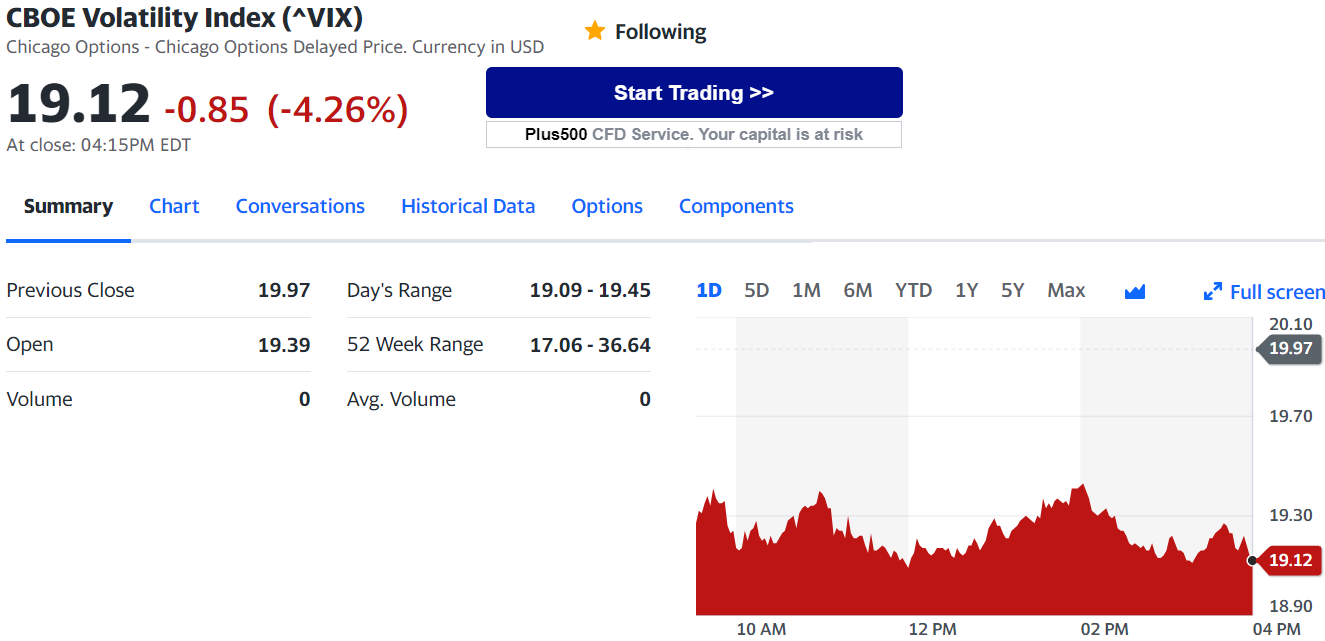Viewport: 1325px width, 641px height.
Task: Click the Start Trading button
Action: click(694, 93)
